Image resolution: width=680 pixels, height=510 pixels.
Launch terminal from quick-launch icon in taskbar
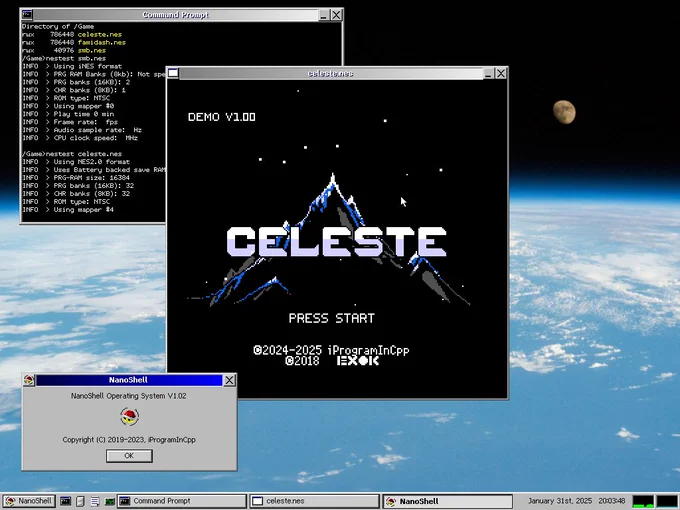pyautogui.click(x=65, y=501)
